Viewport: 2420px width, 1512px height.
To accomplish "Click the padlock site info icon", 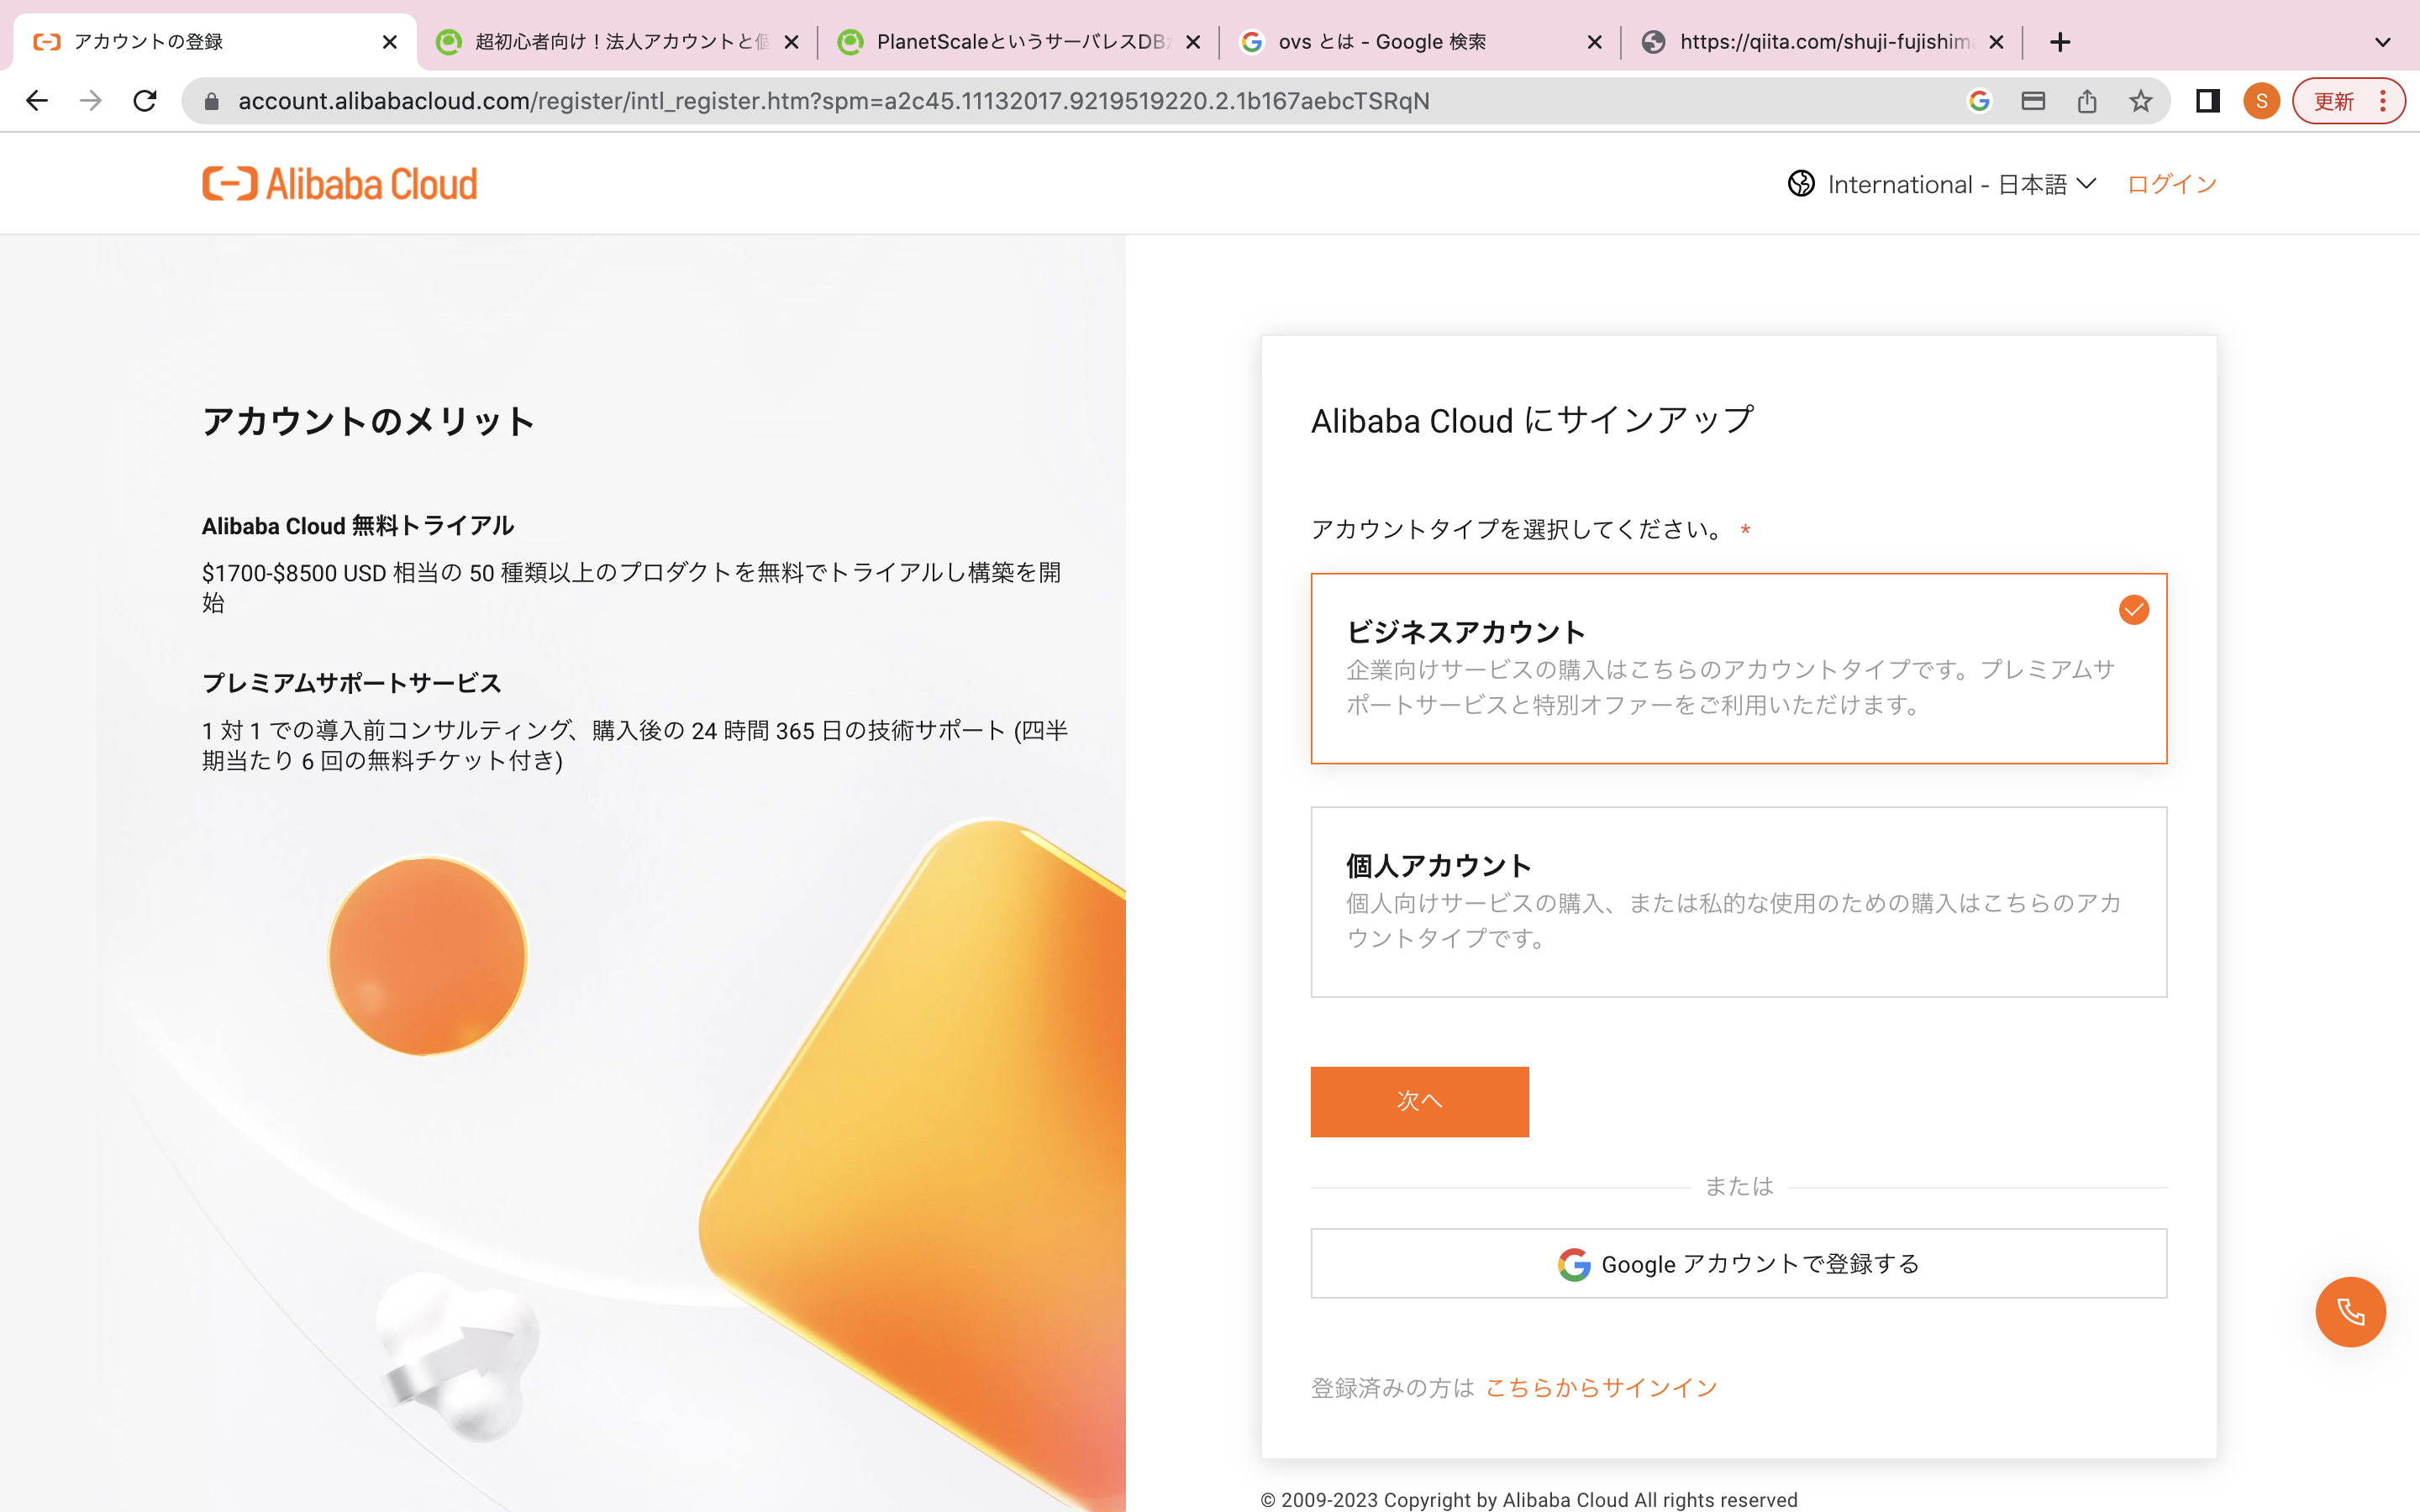I will click(211, 101).
